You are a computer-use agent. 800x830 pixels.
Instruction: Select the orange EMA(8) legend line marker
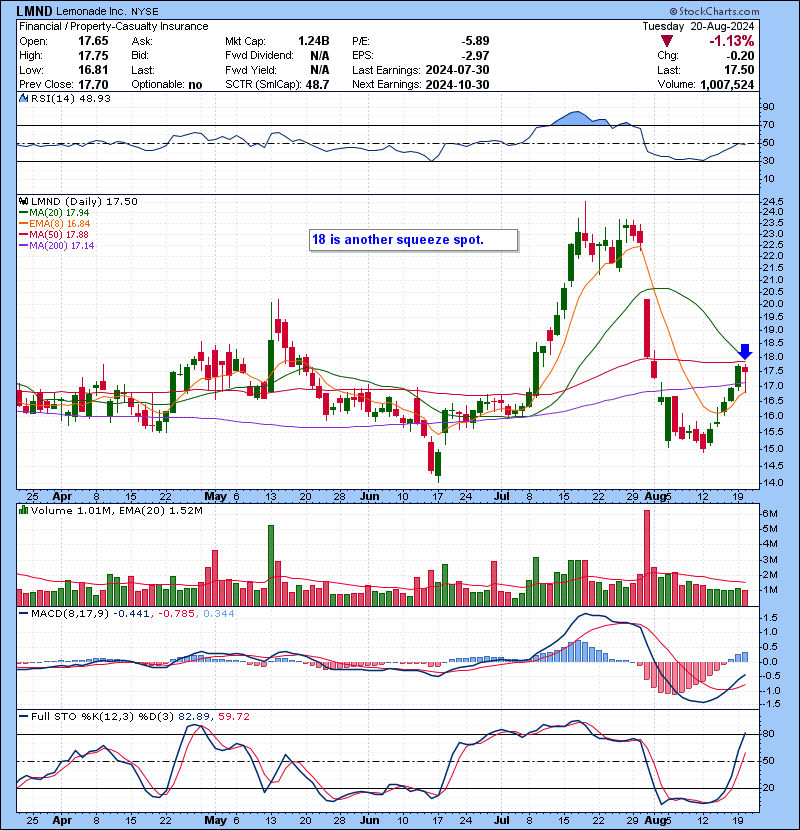[23, 224]
